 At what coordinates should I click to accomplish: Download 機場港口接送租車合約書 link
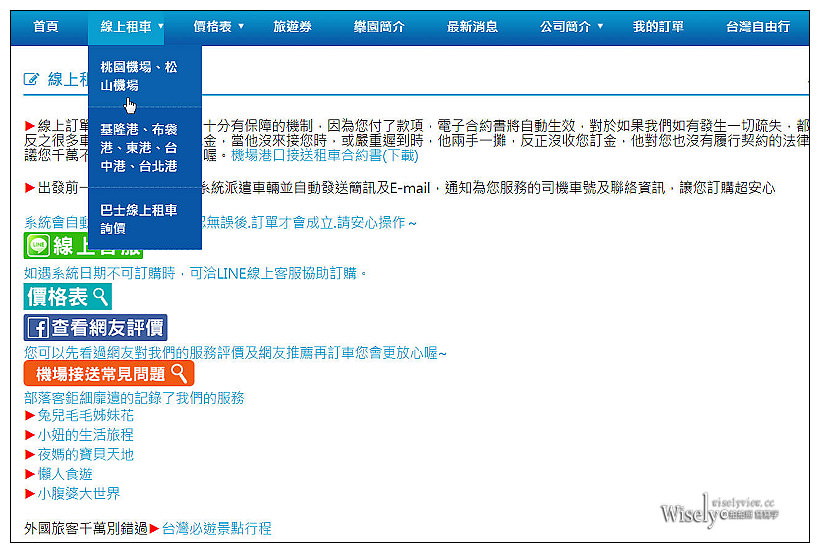point(325,156)
